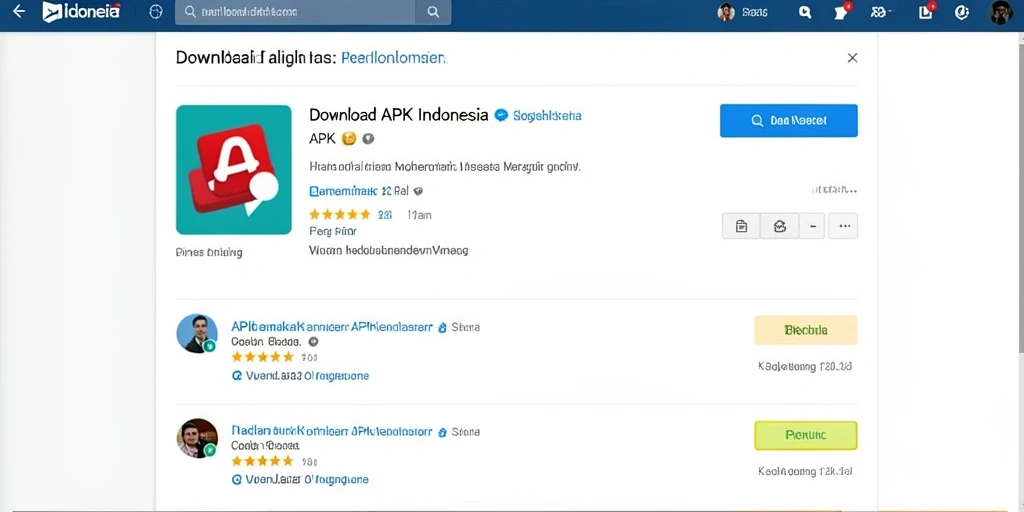
Task: Open second reviewer's avatar photo
Action: click(197, 438)
